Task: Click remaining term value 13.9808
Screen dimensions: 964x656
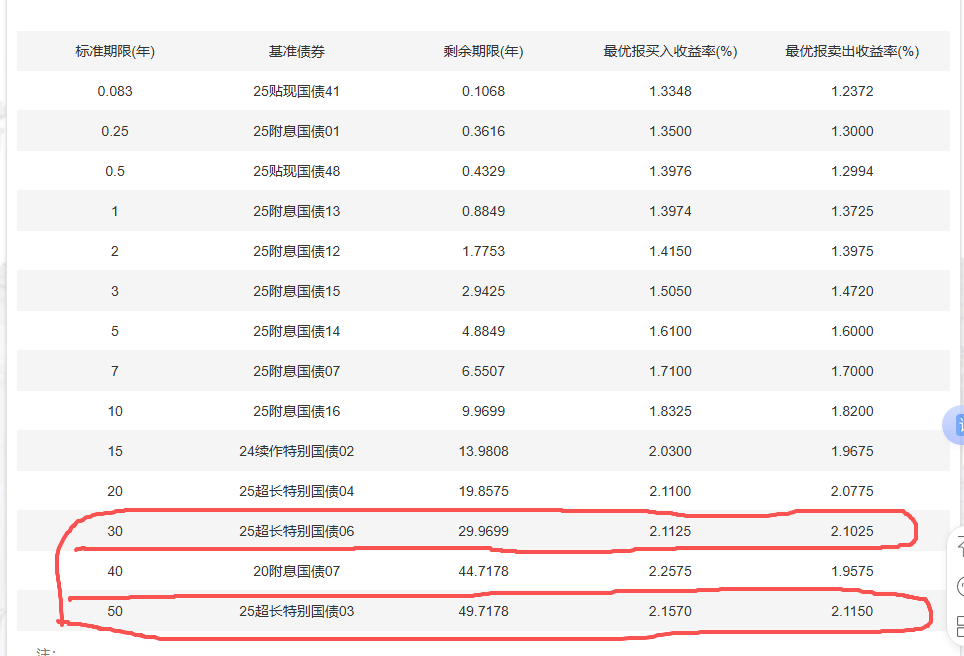Action: click(x=483, y=451)
